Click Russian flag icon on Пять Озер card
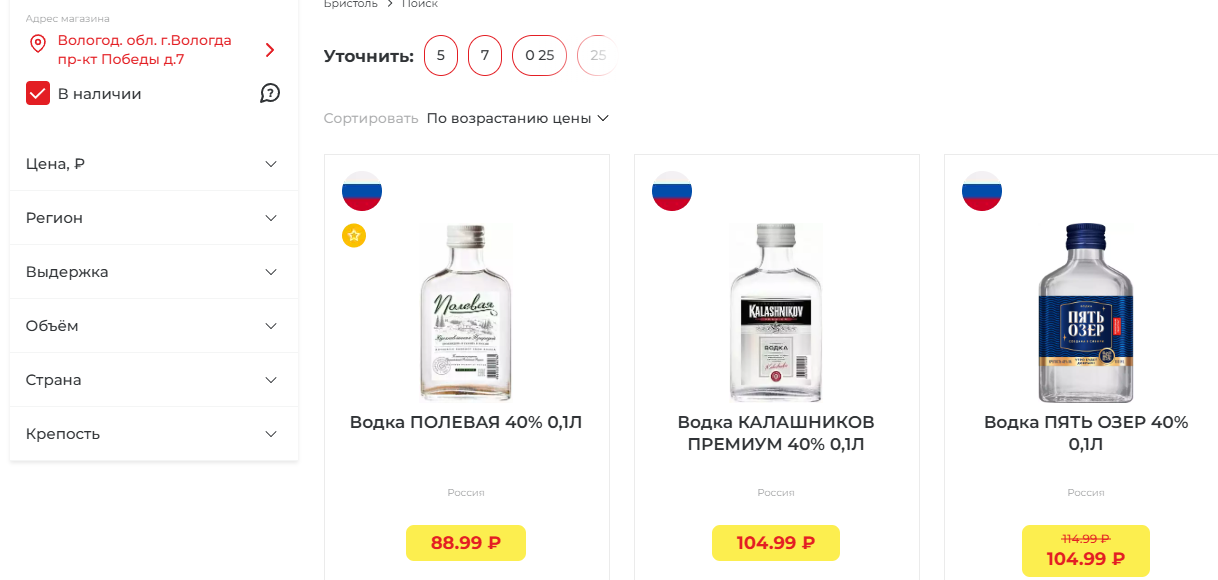Image resolution: width=1218 pixels, height=580 pixels. pyautogui.click(x=982, y=191)
